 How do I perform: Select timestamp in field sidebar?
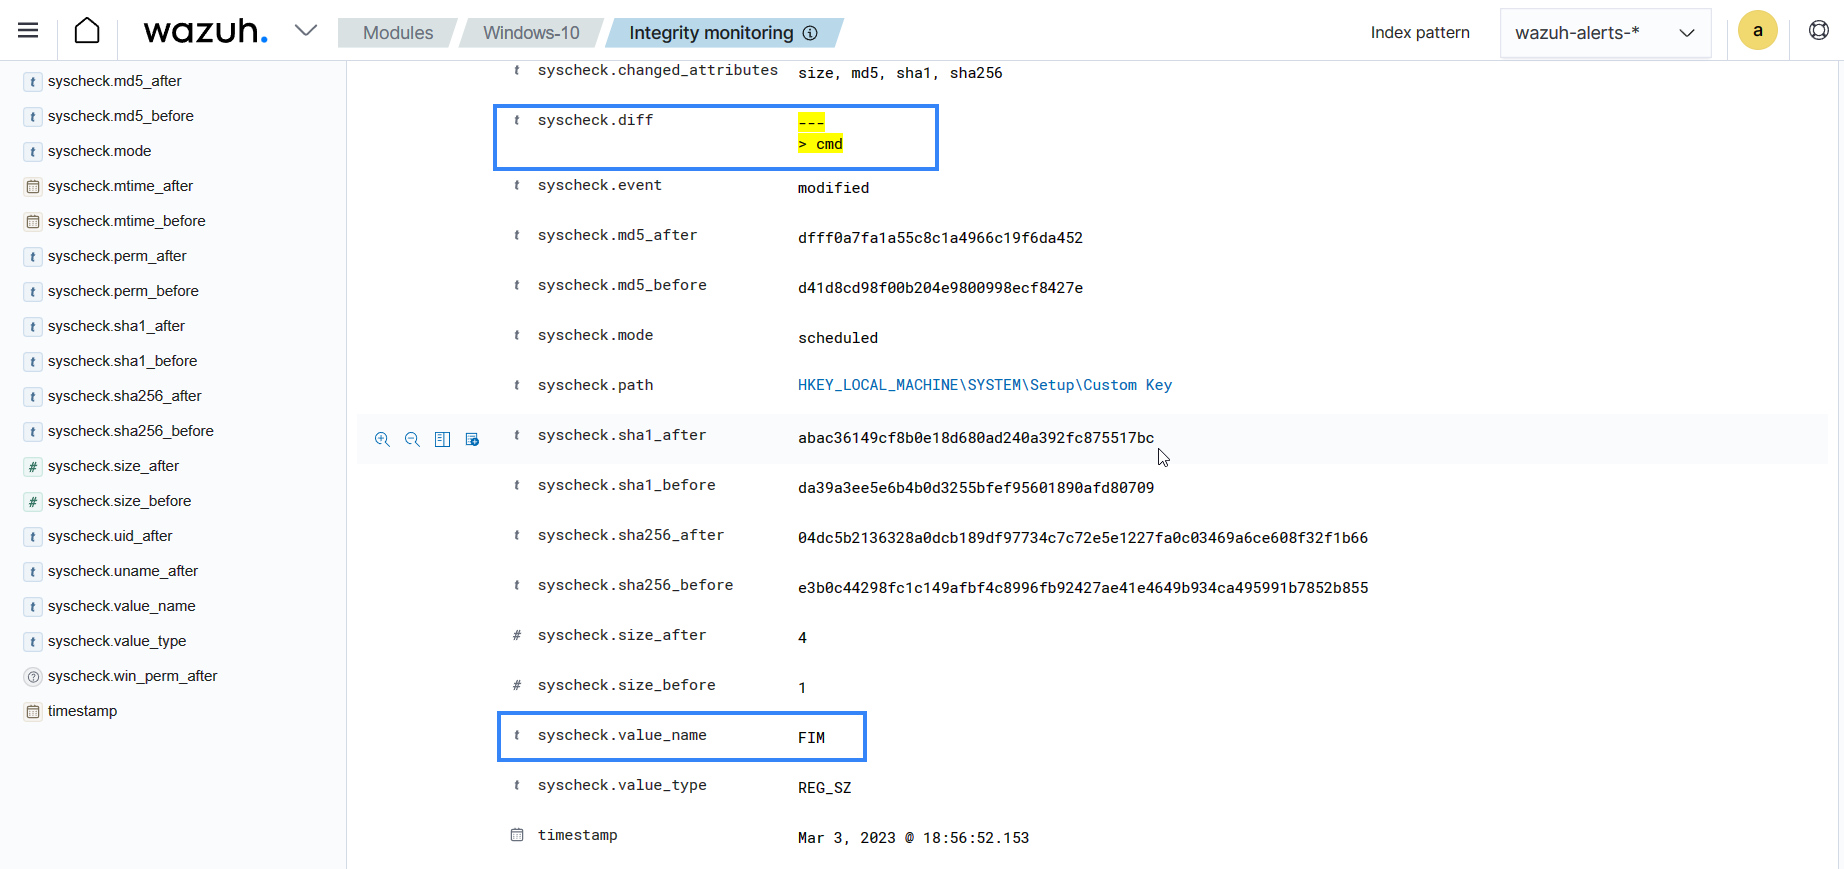(82, 711)
